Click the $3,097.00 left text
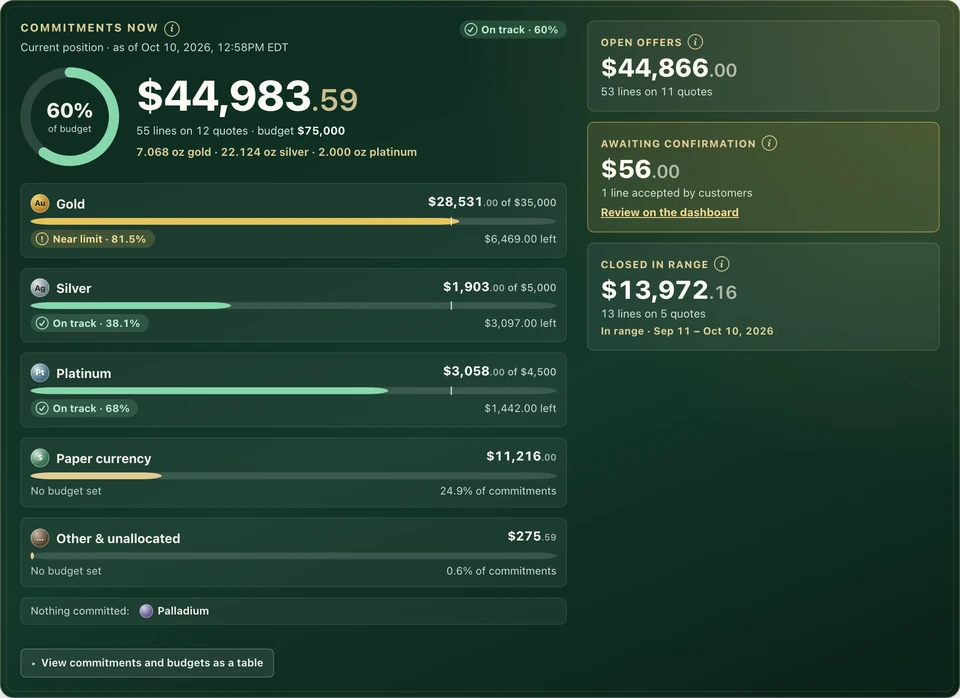Screen dimensions: 960x698 coord(520,323)
